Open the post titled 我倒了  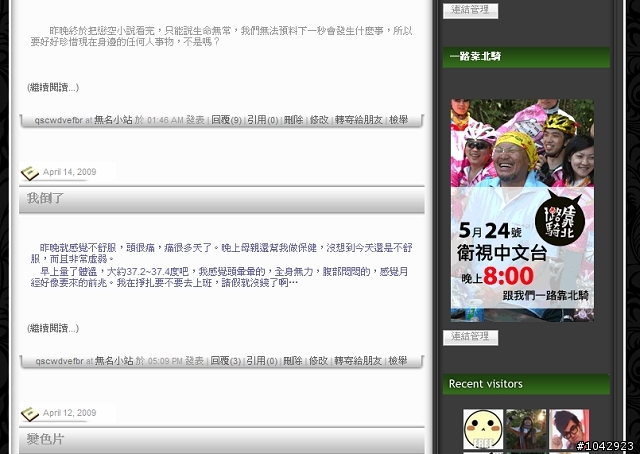[x=45, y=198]
